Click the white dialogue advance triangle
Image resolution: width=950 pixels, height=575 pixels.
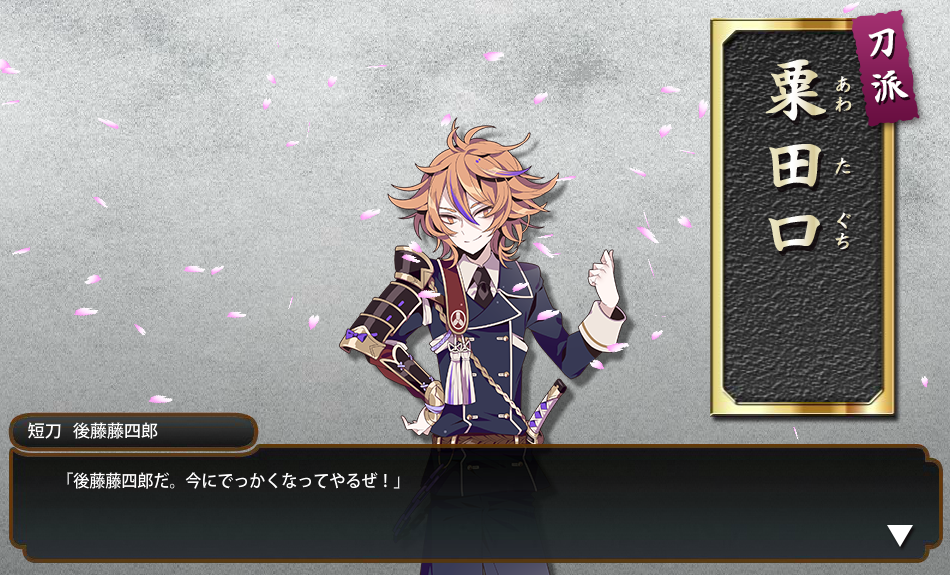tap(900, 536)
